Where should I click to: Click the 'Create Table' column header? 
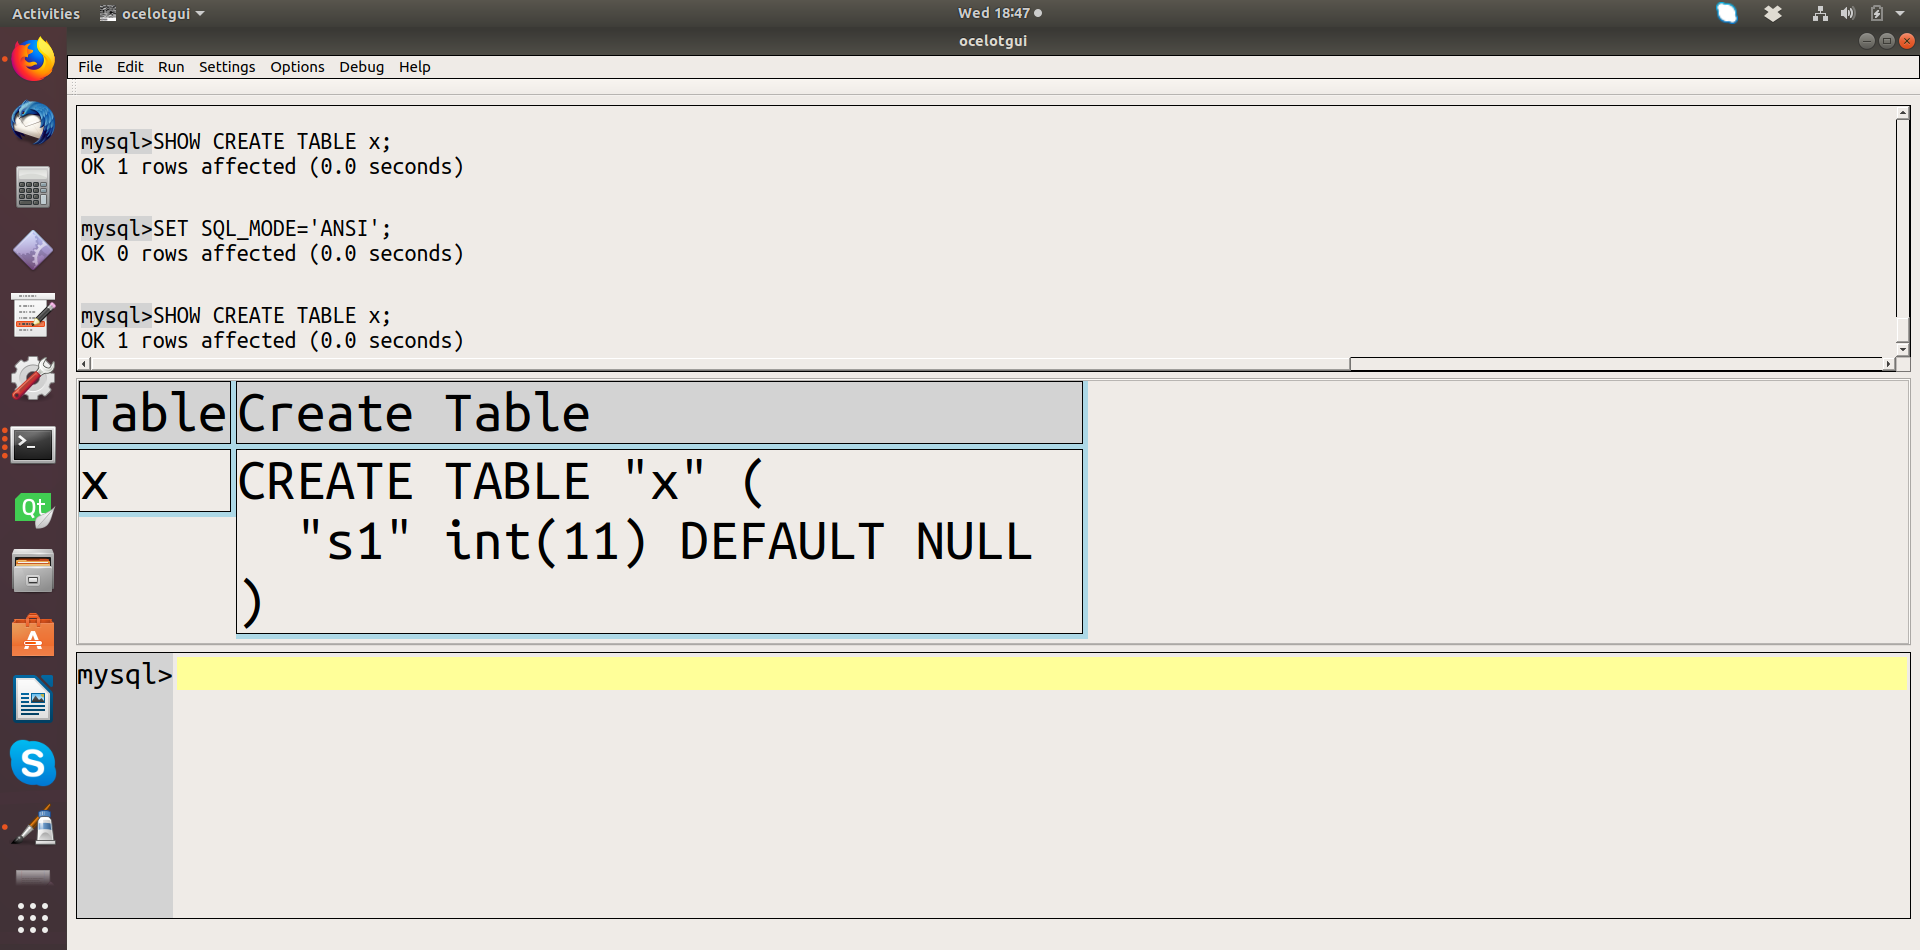[659, 412]
